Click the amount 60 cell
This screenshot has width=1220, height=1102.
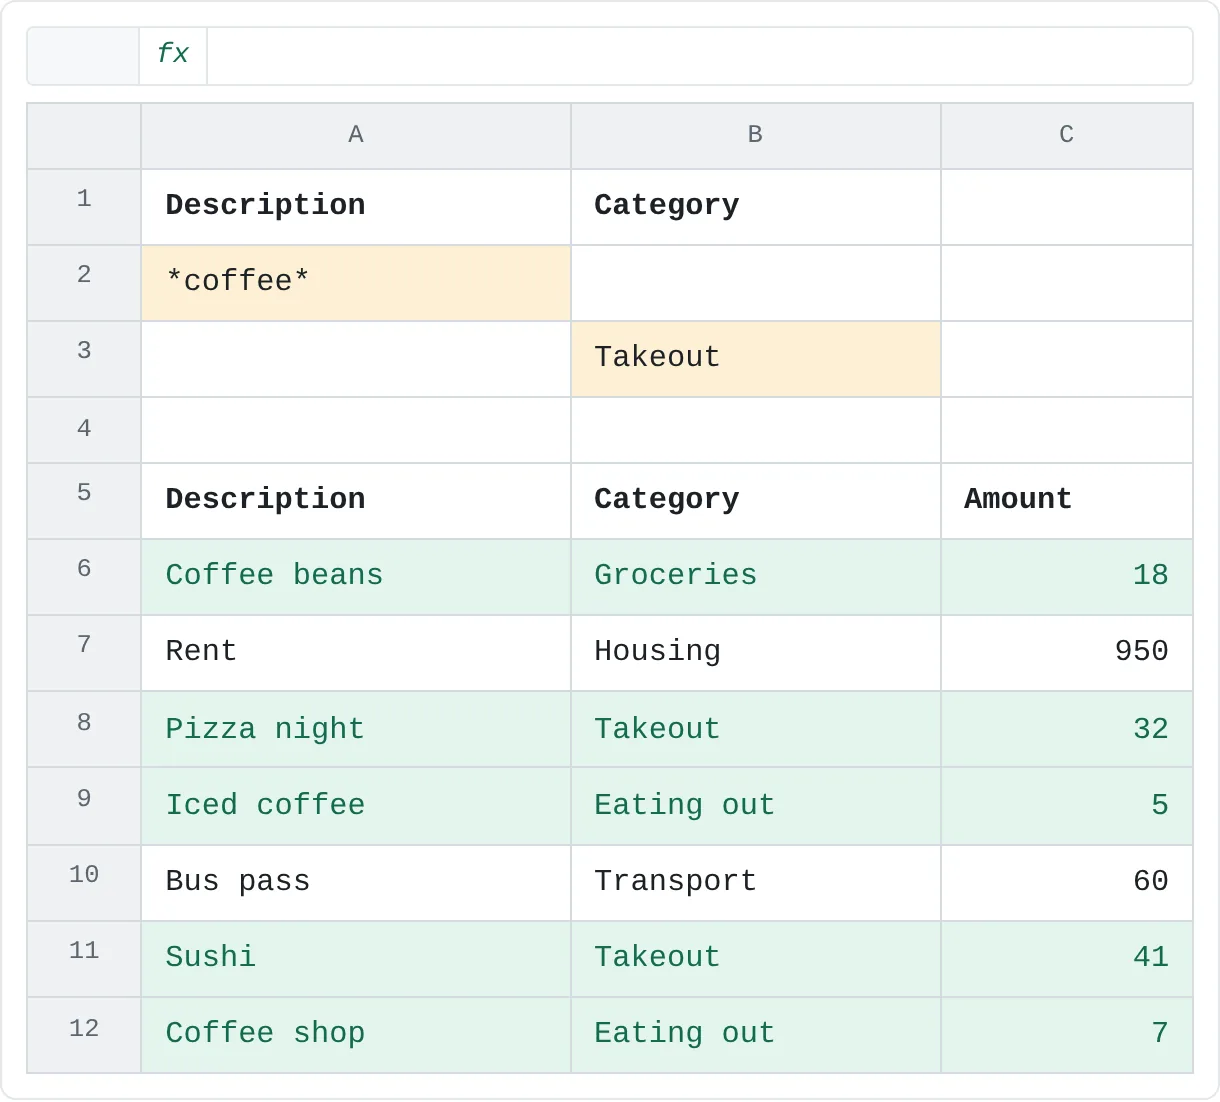(1067, 883)
